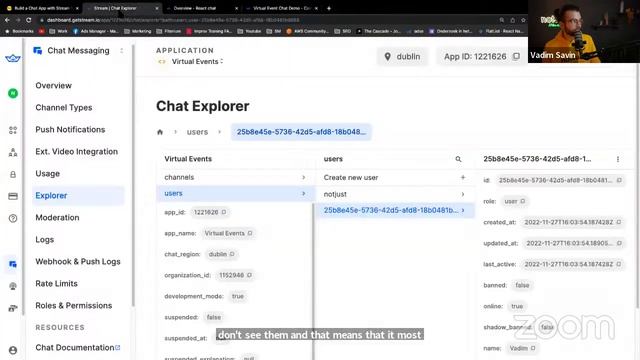Click the banned false value
This screenshot has width=640, height=360.
click(522, 285)
